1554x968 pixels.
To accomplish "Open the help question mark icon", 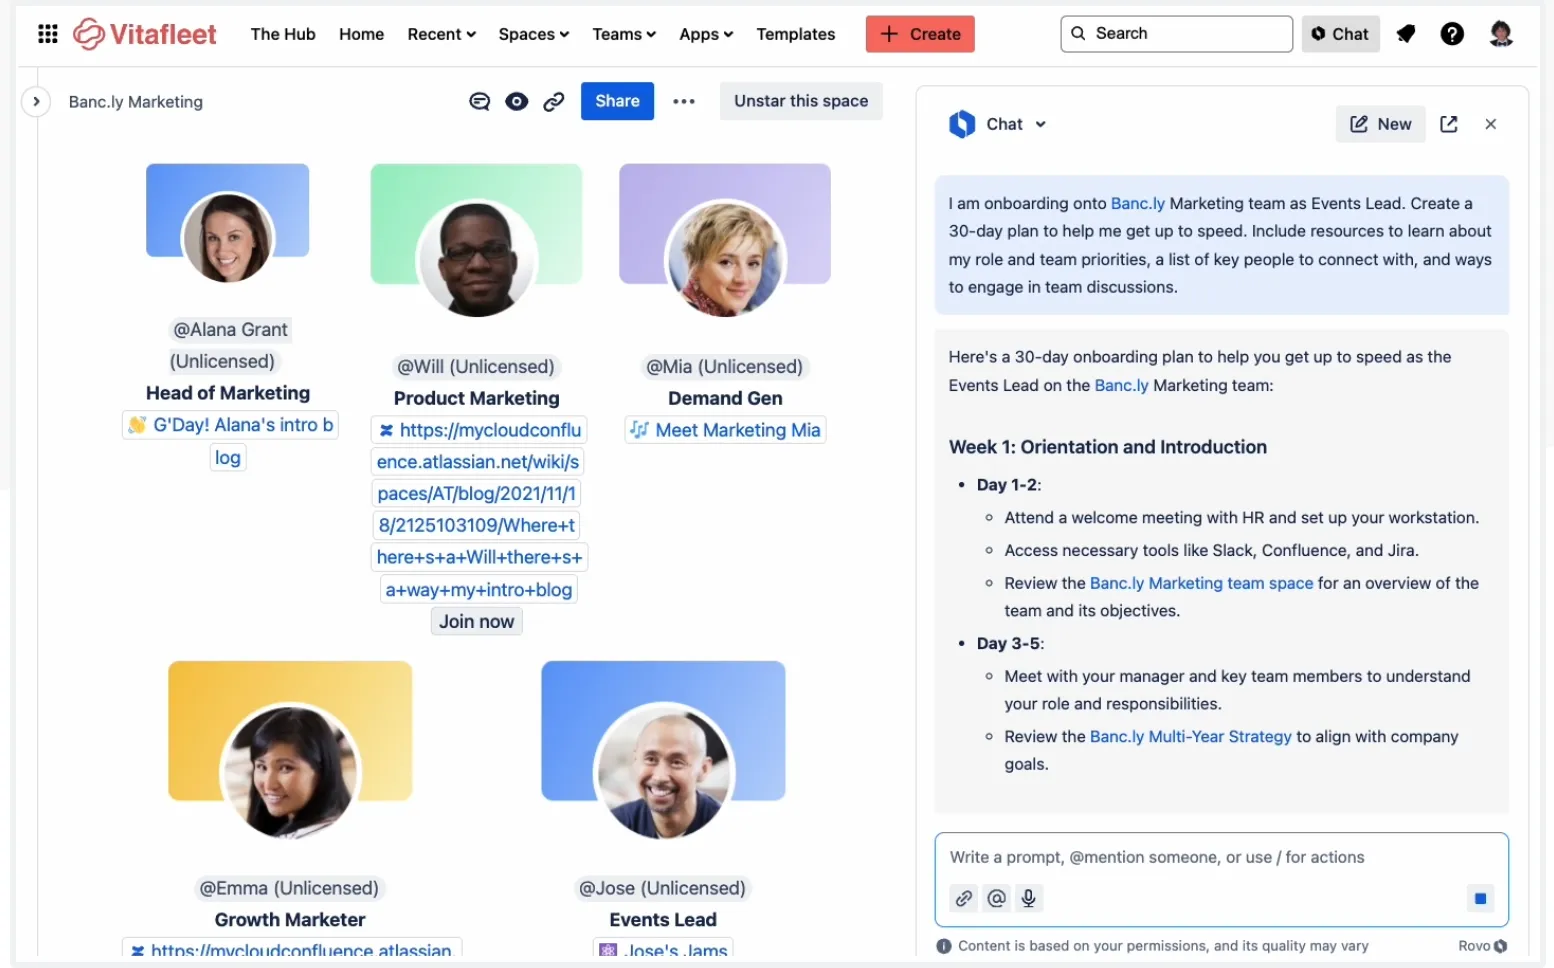I will [1452, 34].
